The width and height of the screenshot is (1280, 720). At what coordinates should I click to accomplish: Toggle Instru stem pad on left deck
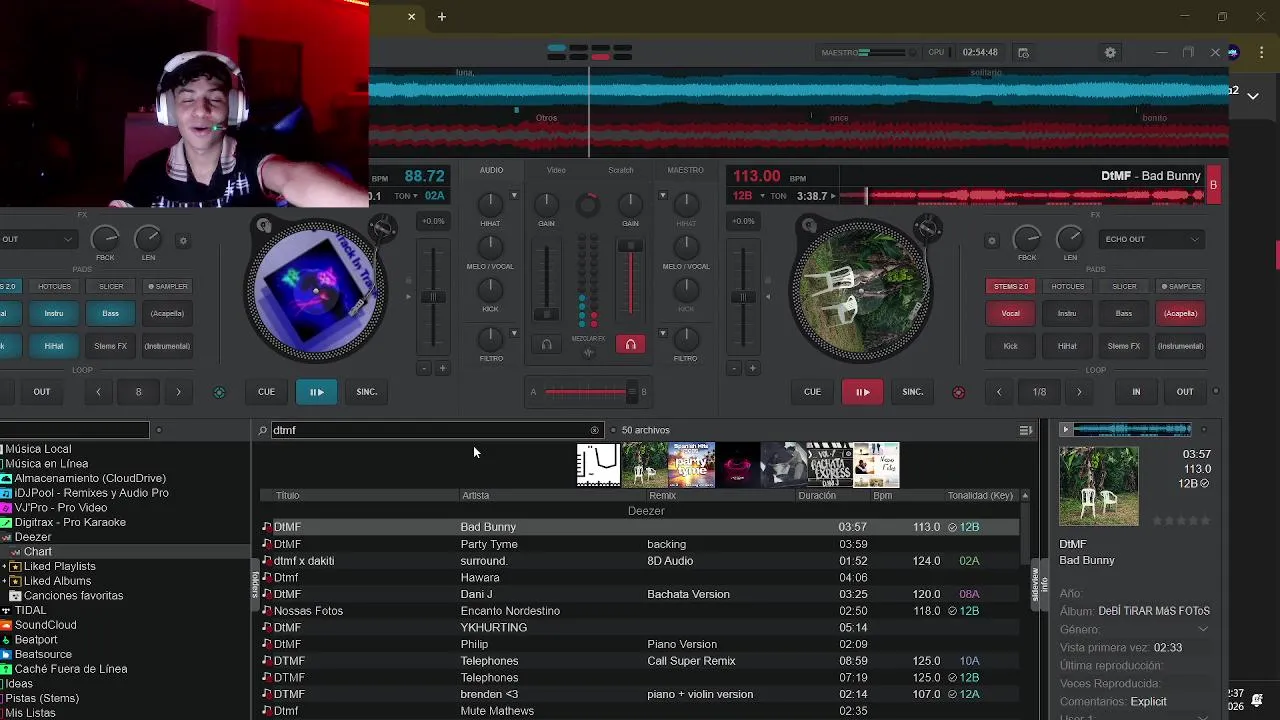(54, 314)
